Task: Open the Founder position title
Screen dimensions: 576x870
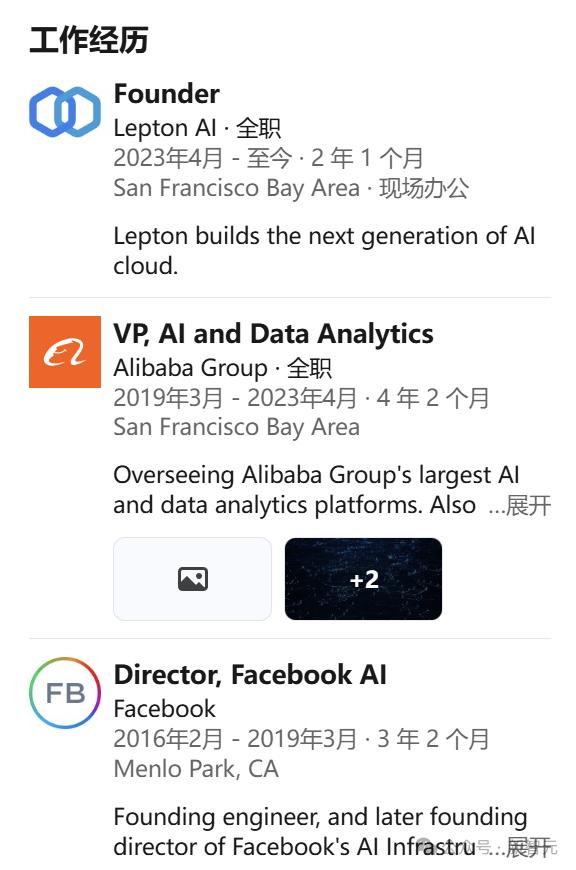Action: 166,94
